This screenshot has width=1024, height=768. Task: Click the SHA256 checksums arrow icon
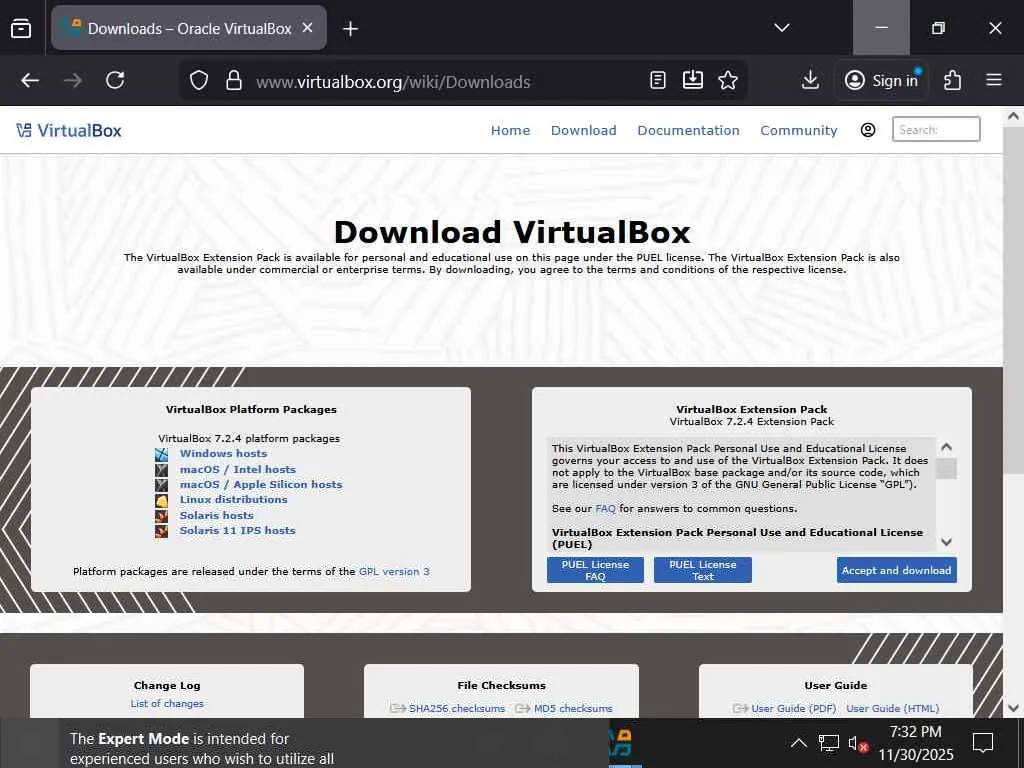click(x=398, y=709)
